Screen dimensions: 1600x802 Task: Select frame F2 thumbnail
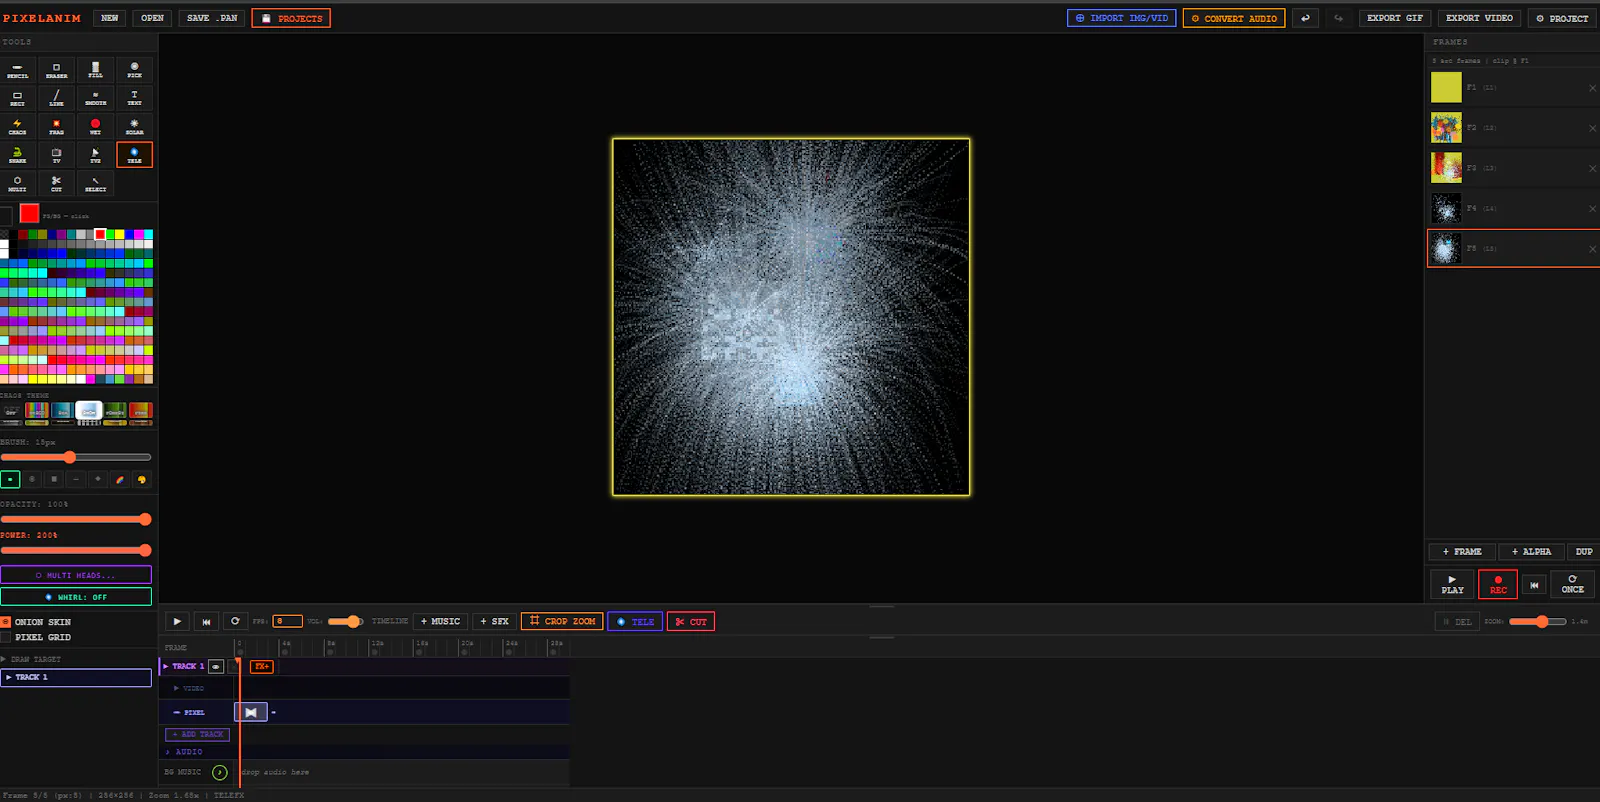point(1446,128)
